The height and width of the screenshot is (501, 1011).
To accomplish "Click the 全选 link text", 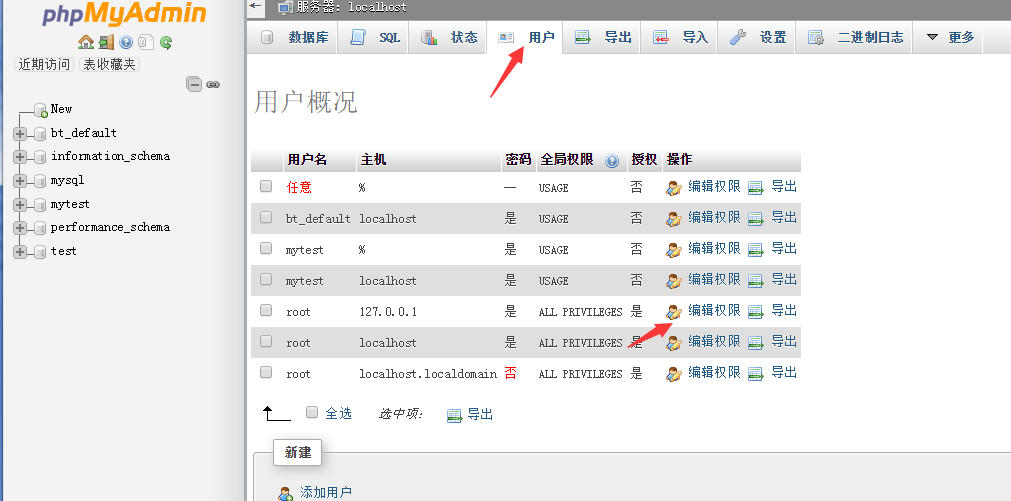I will (x=339, y=413).
